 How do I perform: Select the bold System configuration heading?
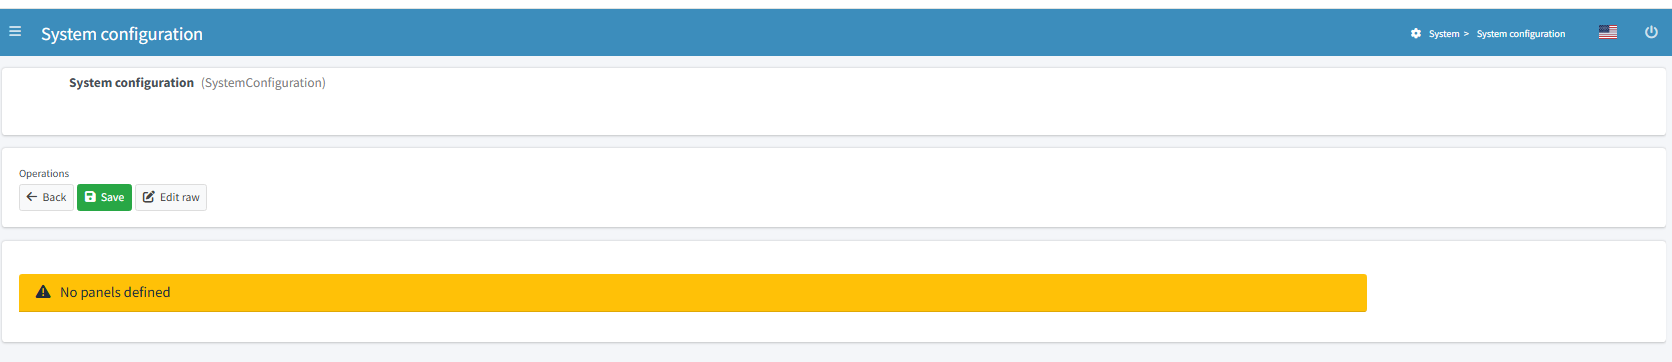[x=131, y=83]
